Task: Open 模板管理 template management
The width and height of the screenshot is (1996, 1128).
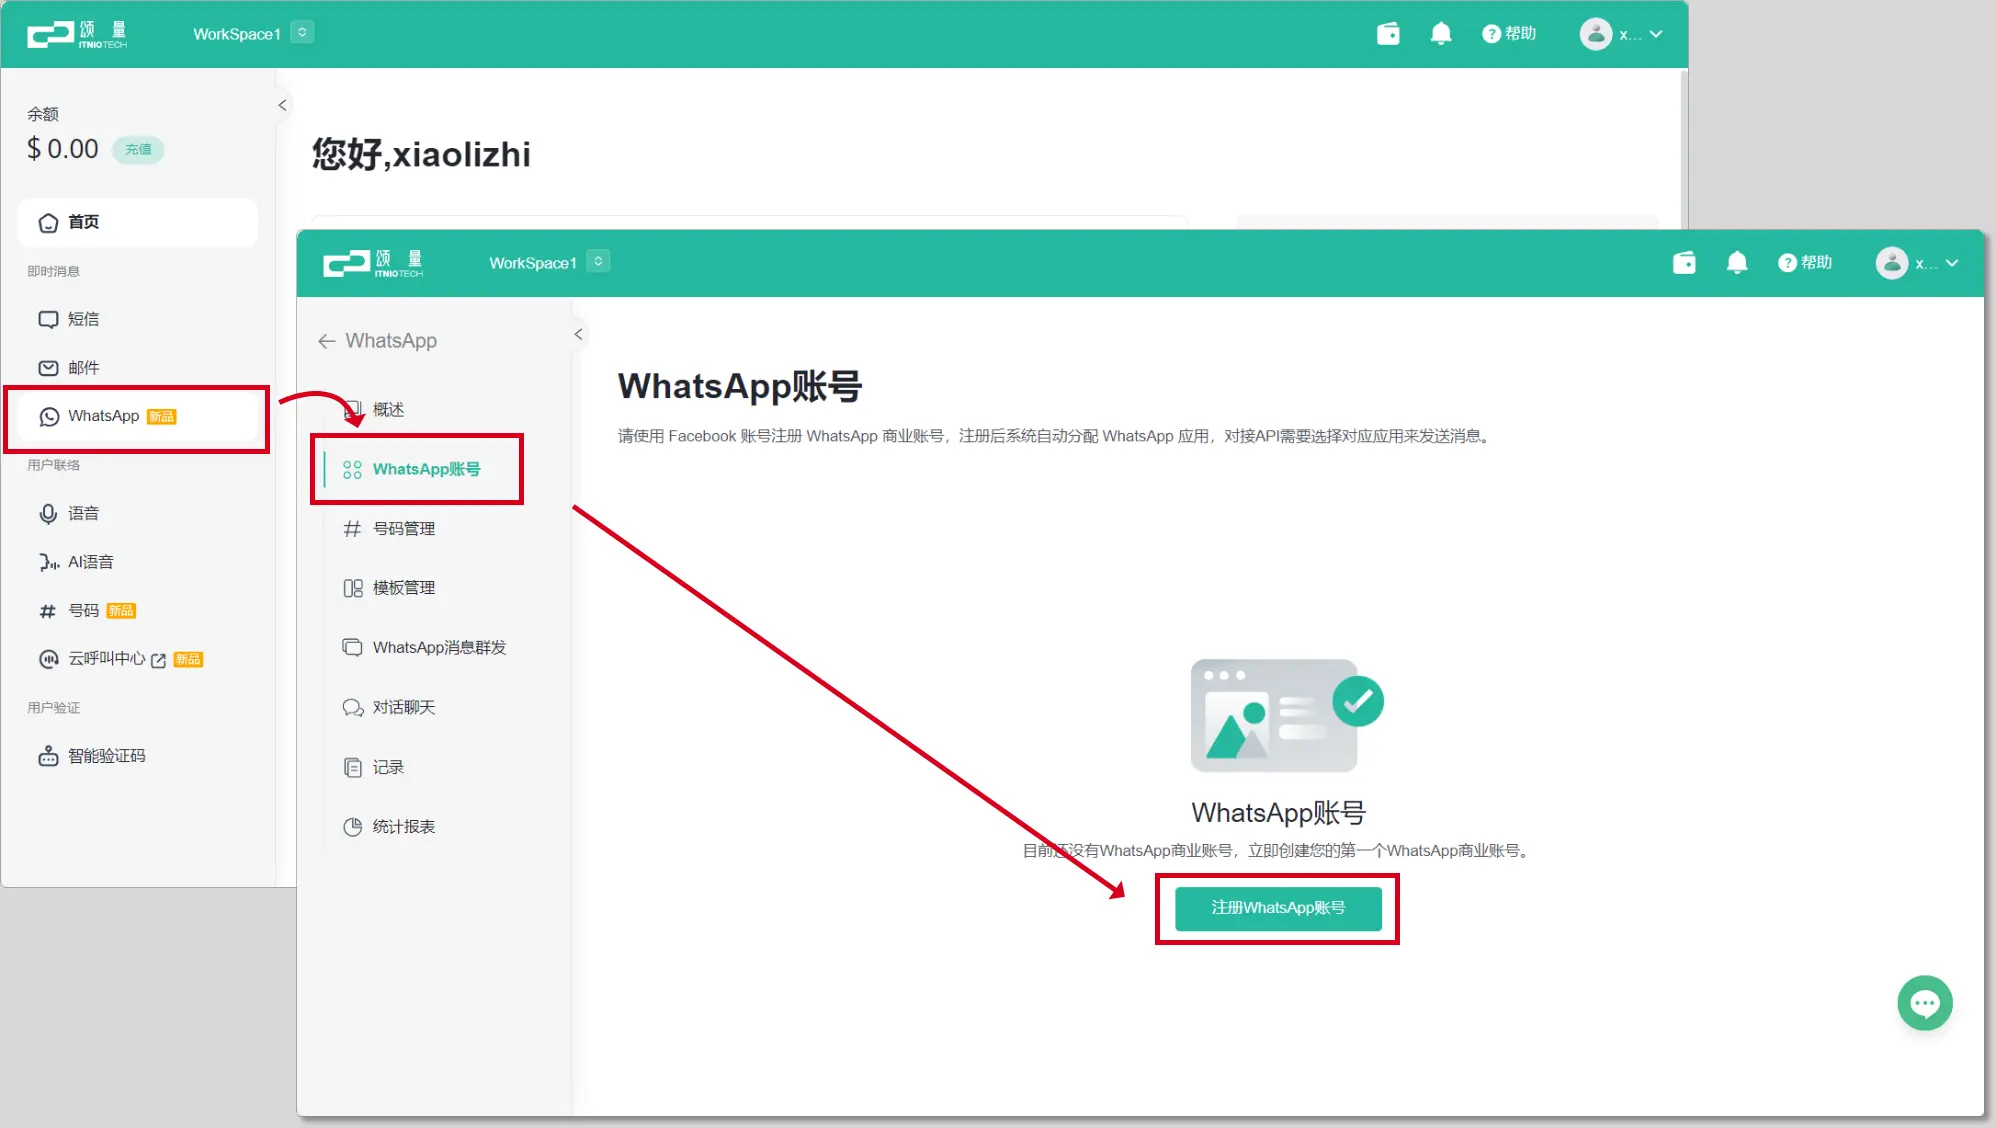Action: (x=403, y=587)
